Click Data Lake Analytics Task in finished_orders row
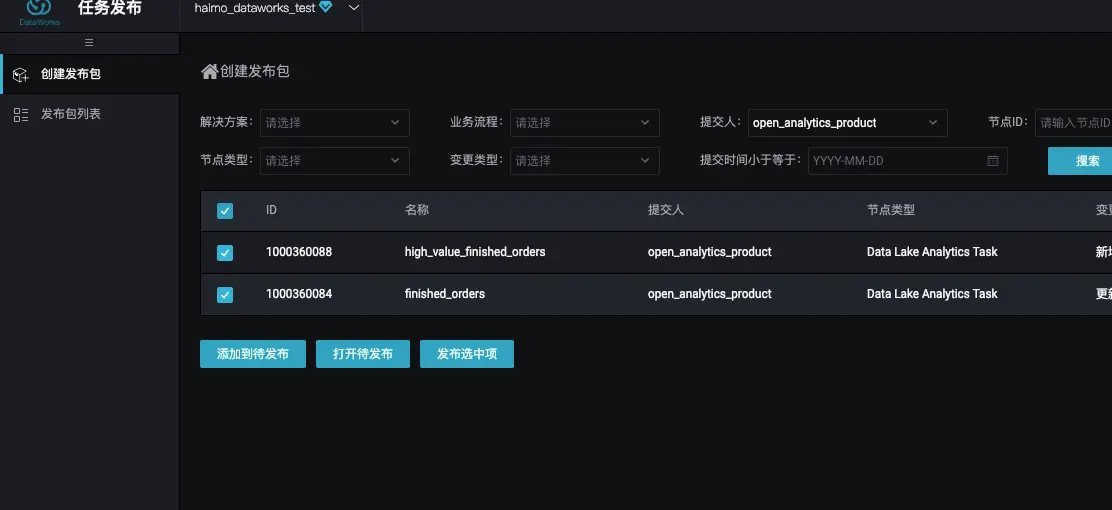 (x=932, y=294)
